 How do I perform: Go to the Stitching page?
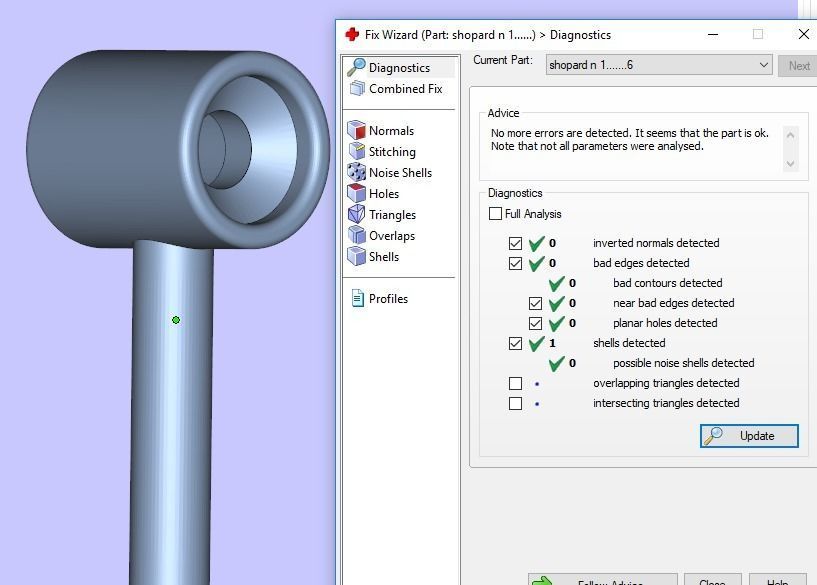pos(392,152)
